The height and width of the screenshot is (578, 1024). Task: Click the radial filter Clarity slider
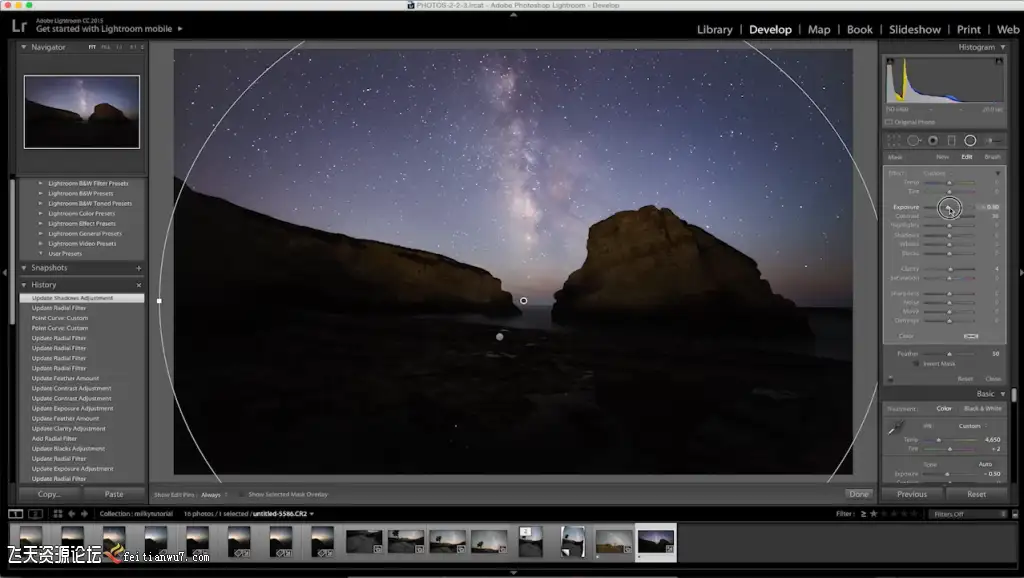click(950, 269)
